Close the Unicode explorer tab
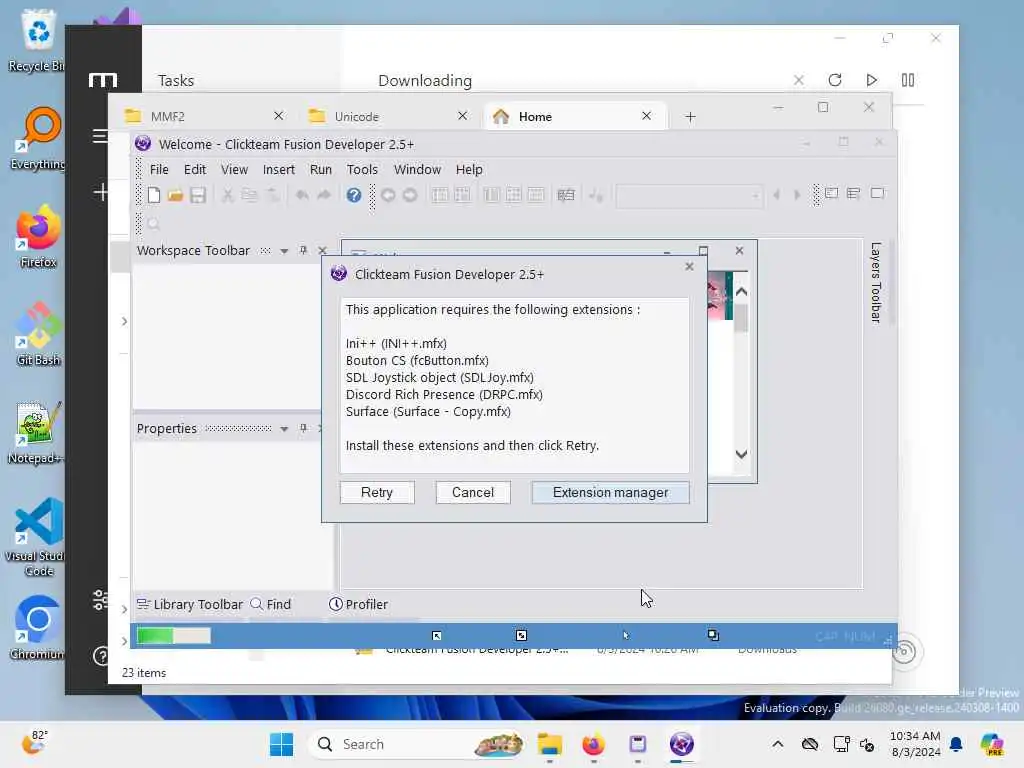The width and height of the screenshot is (1024, 768). pyautogui.click(x=462, y=116)
